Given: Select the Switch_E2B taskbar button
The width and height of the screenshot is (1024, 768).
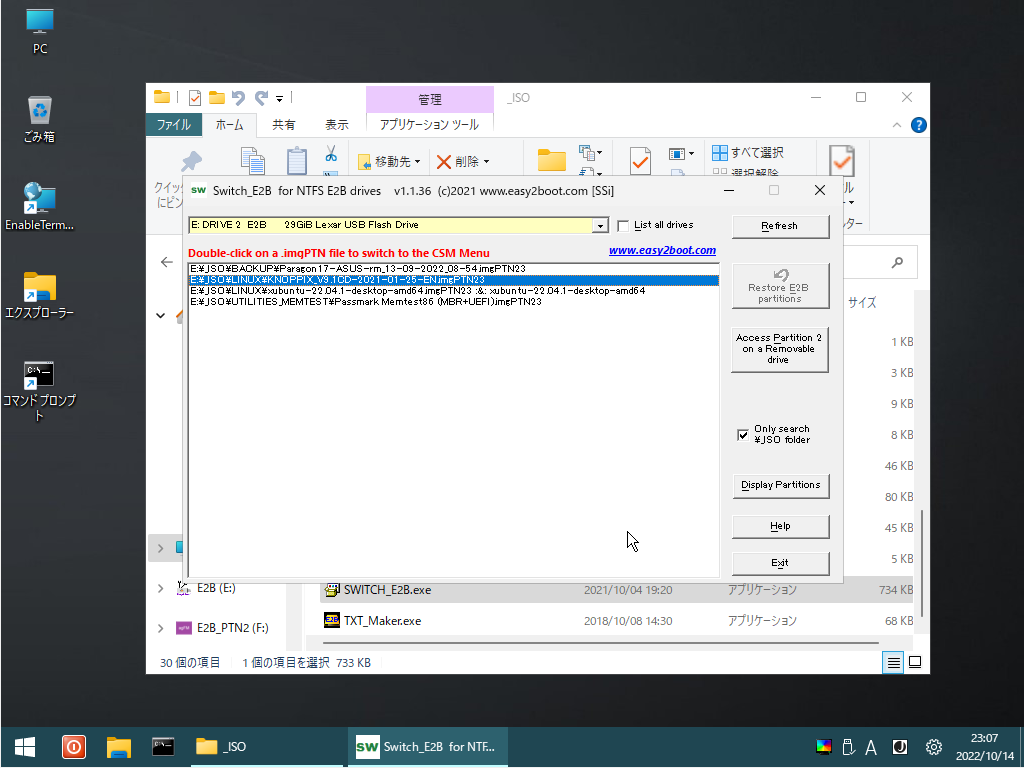Looking at the screenshot, I should (x=427, y=746).
